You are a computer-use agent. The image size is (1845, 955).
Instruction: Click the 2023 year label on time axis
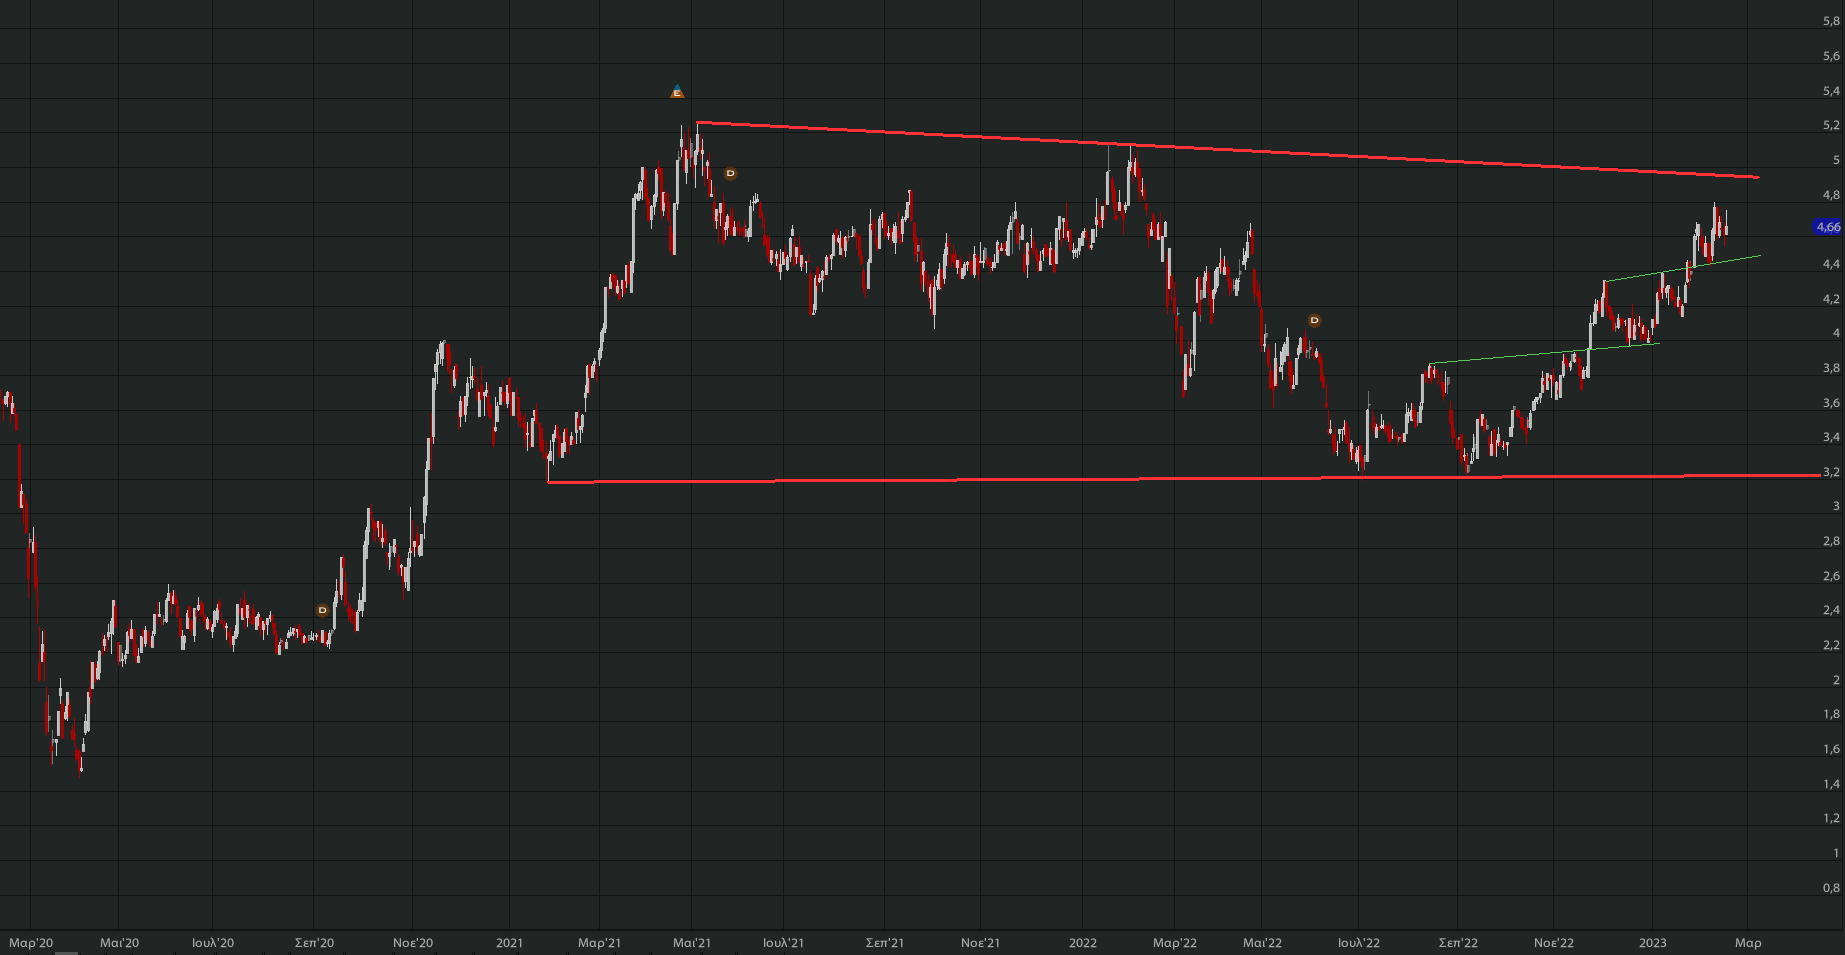pyautogui.click(x=1653, y=942)
